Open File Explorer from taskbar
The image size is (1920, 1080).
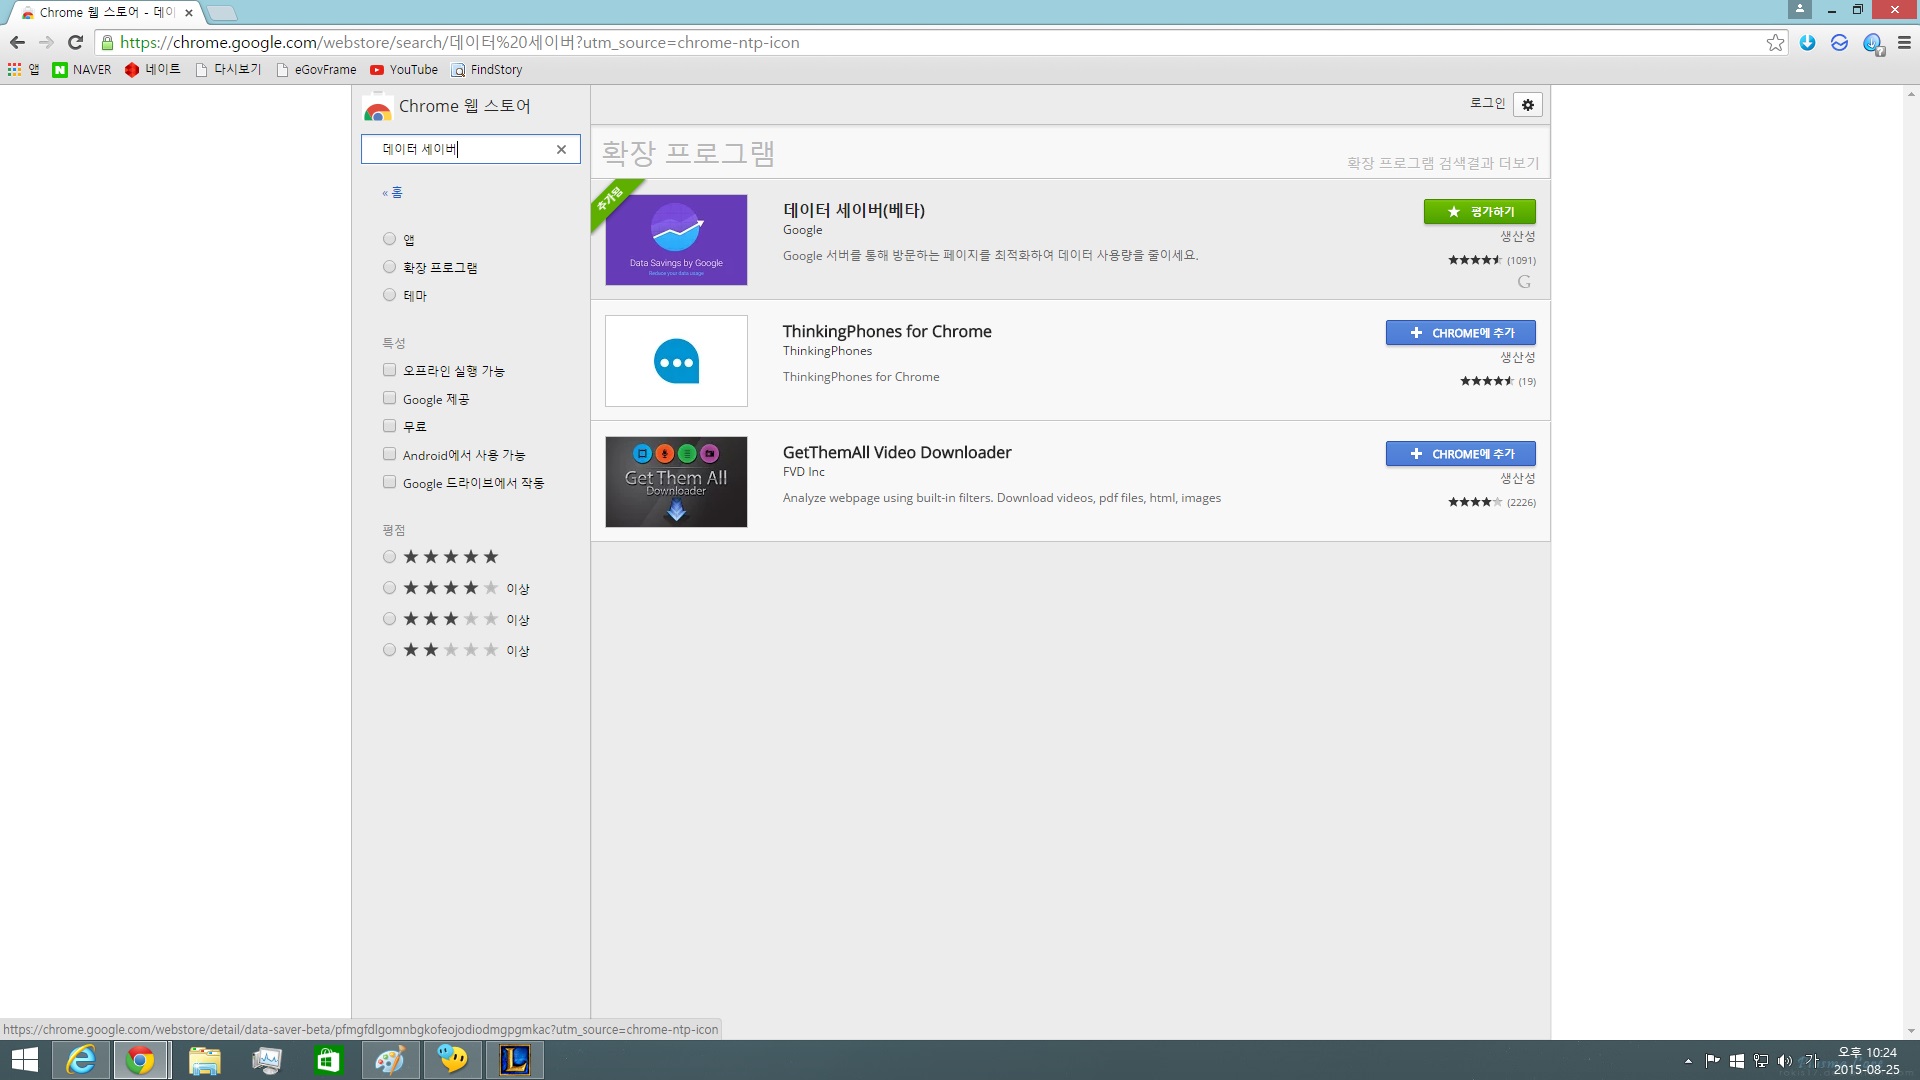pyautogui.click(x=204, y=1060)
